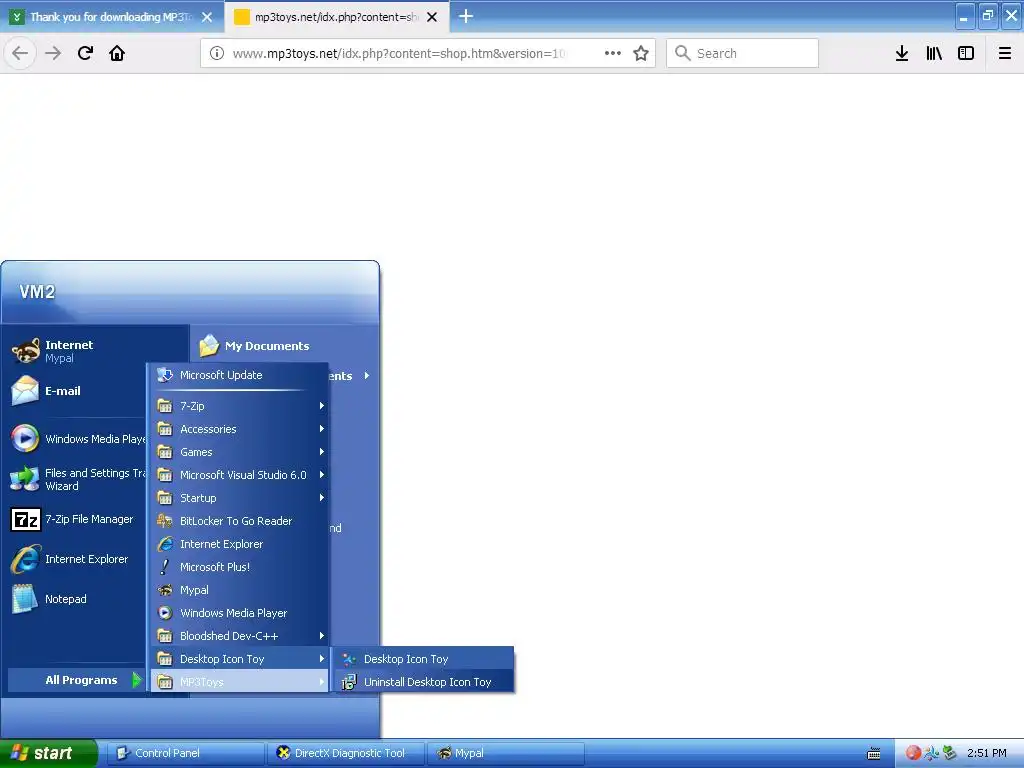
Task: Expand the Startup folder
Action: click(x=239, y=498)
